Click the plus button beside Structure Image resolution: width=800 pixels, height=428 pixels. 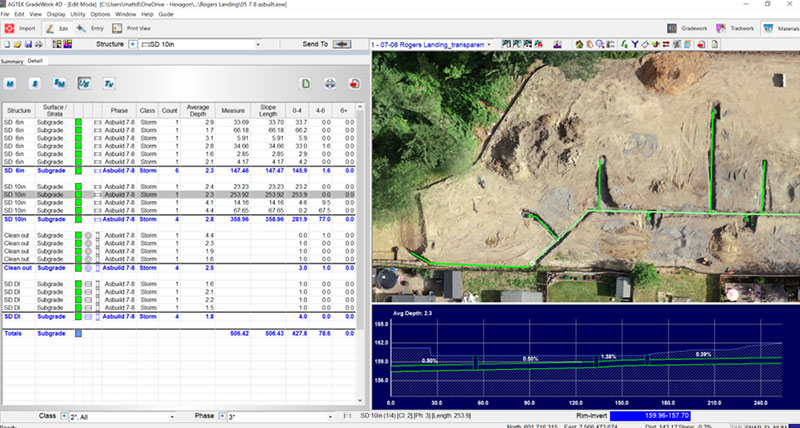(x=133, y=44)
